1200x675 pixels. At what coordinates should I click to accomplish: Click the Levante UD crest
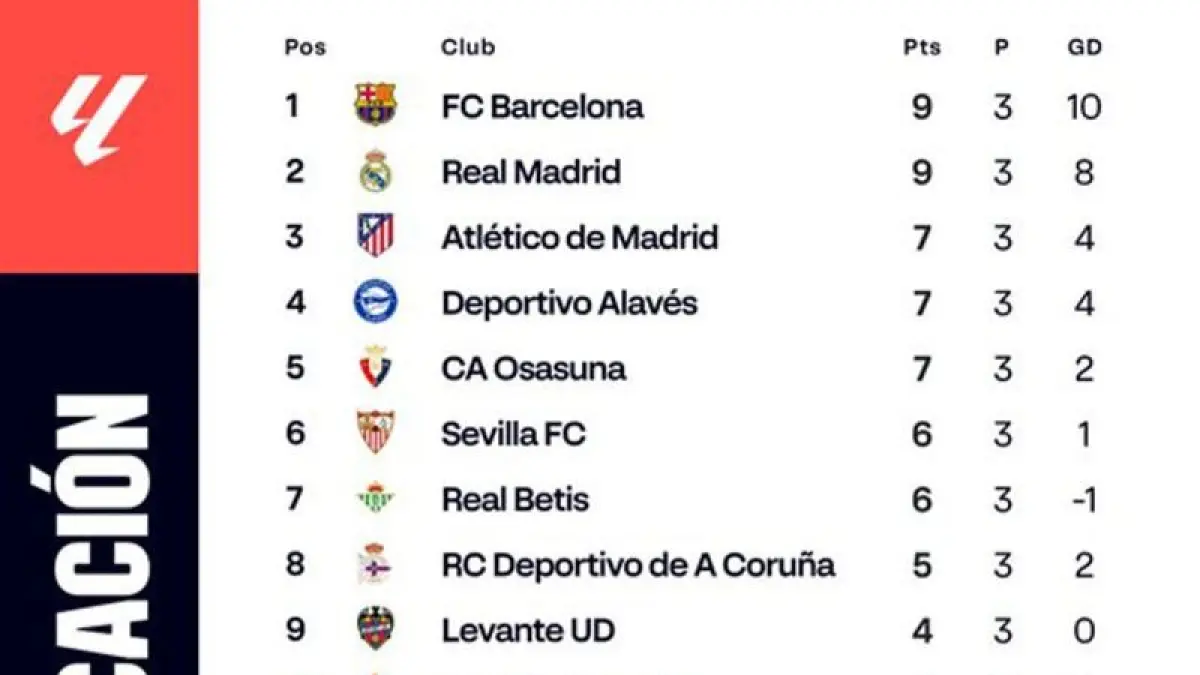tap(376, 630)
